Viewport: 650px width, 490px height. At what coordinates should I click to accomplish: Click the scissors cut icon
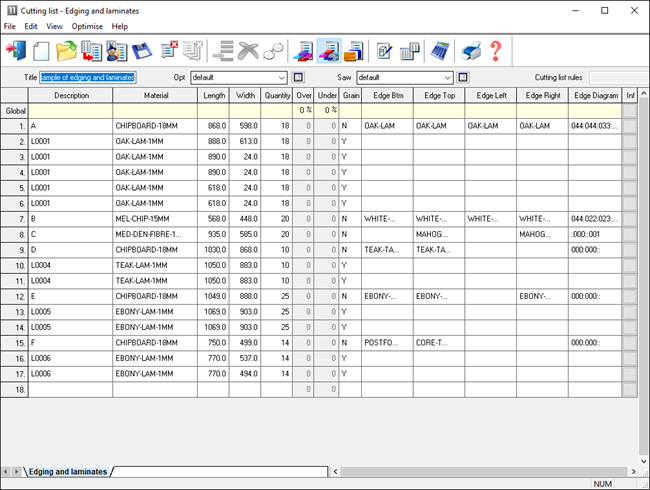pyautogui.click(x=247, y=51)
